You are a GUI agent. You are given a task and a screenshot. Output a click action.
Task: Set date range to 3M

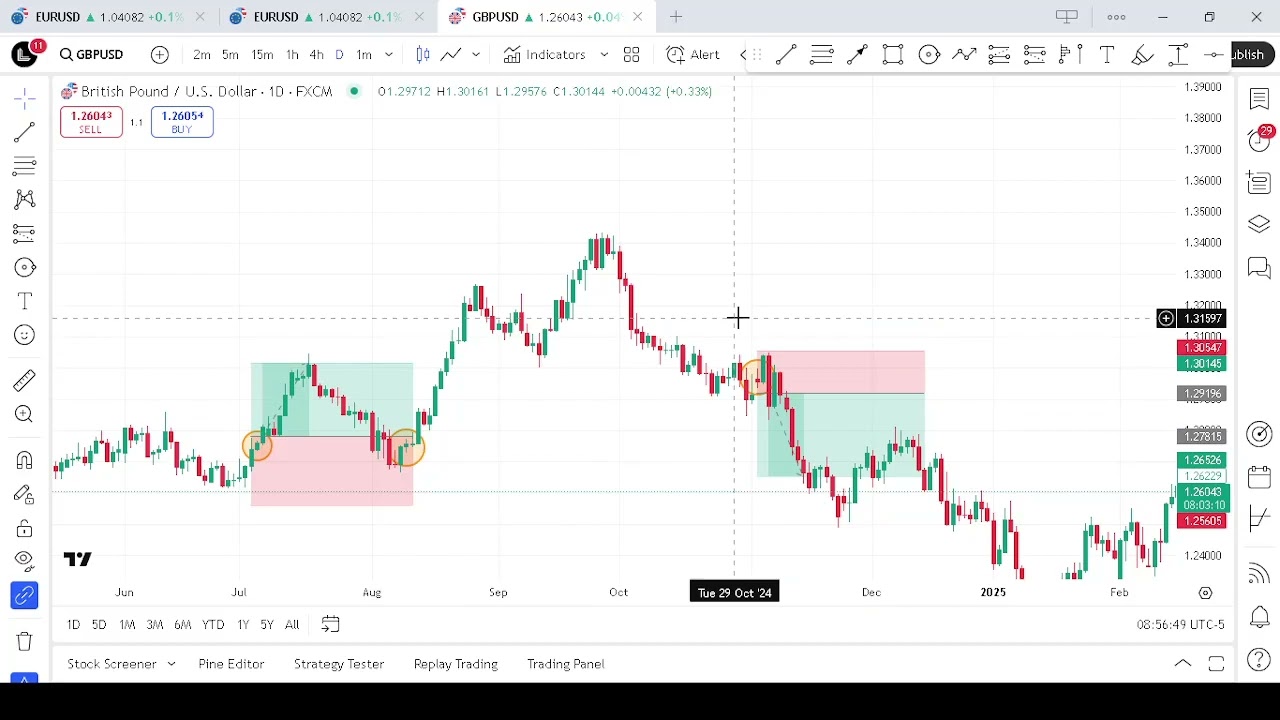(x=154, y=625)
